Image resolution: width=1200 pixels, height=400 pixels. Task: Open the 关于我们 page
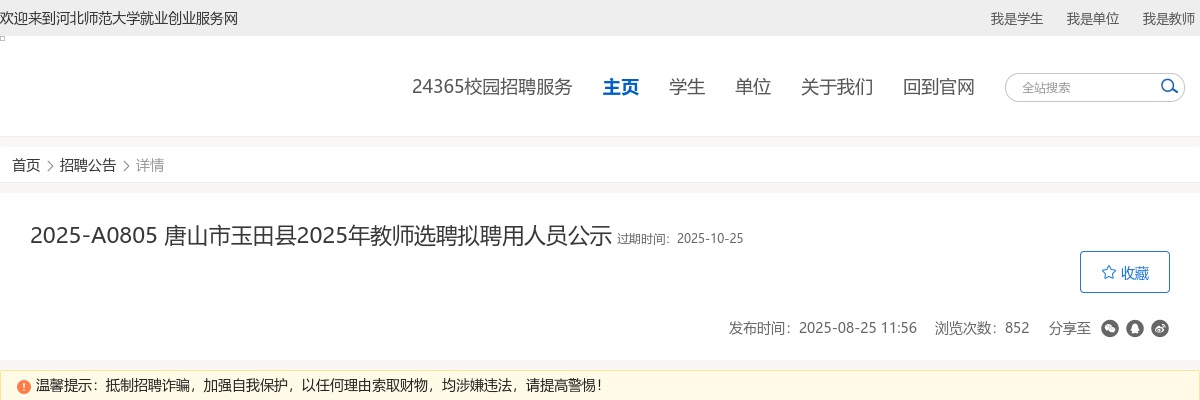coord(837,87)
